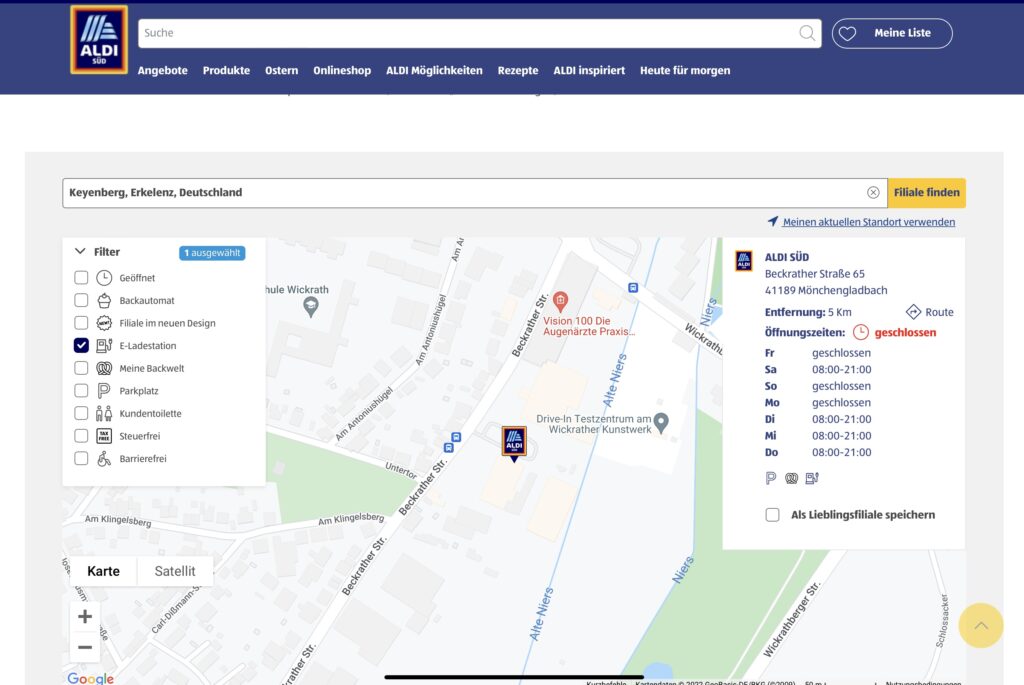
Task: Check the Barrierefrei filter
Action: [81, 458]
